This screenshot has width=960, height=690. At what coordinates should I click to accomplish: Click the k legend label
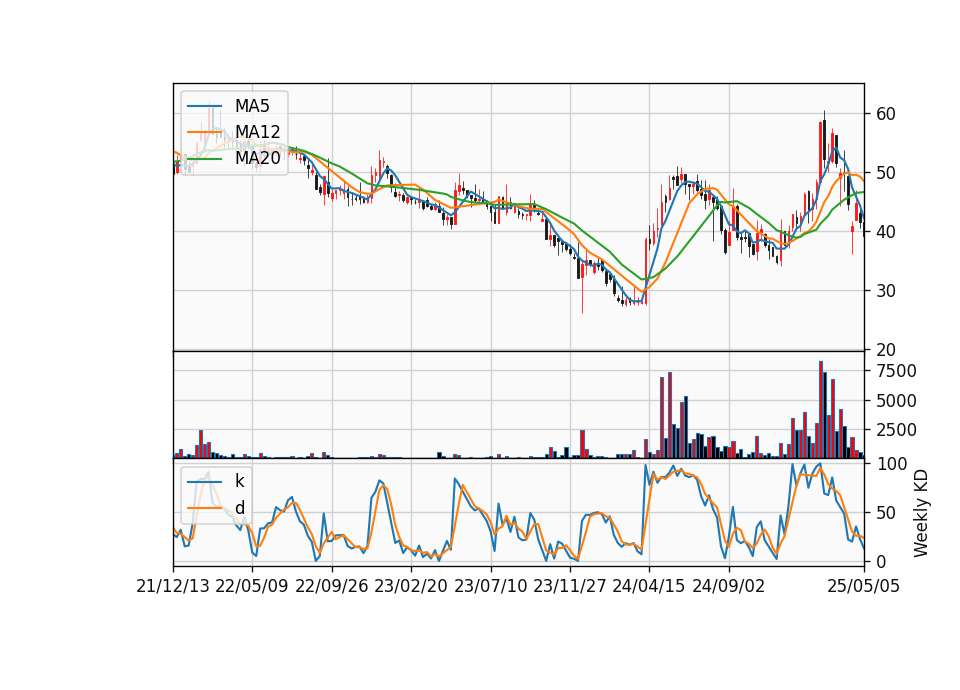pos(239,481)
